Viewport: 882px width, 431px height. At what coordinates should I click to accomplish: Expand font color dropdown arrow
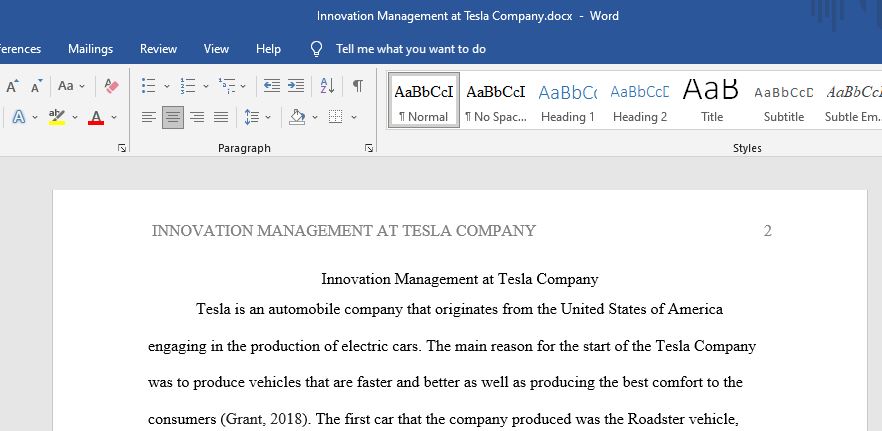pyautogui.click(x=114, y=117)
